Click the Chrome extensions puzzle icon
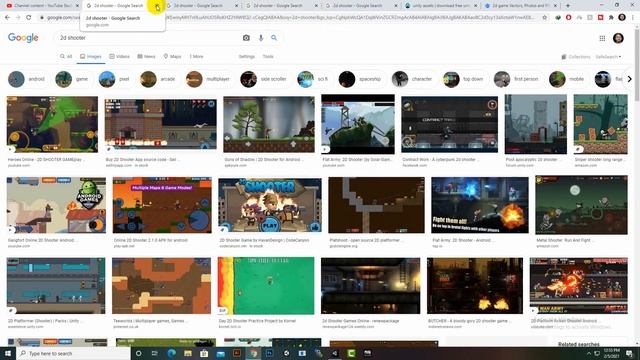The image size is (640, 360). pyautogui.click(x=611, y=18)
